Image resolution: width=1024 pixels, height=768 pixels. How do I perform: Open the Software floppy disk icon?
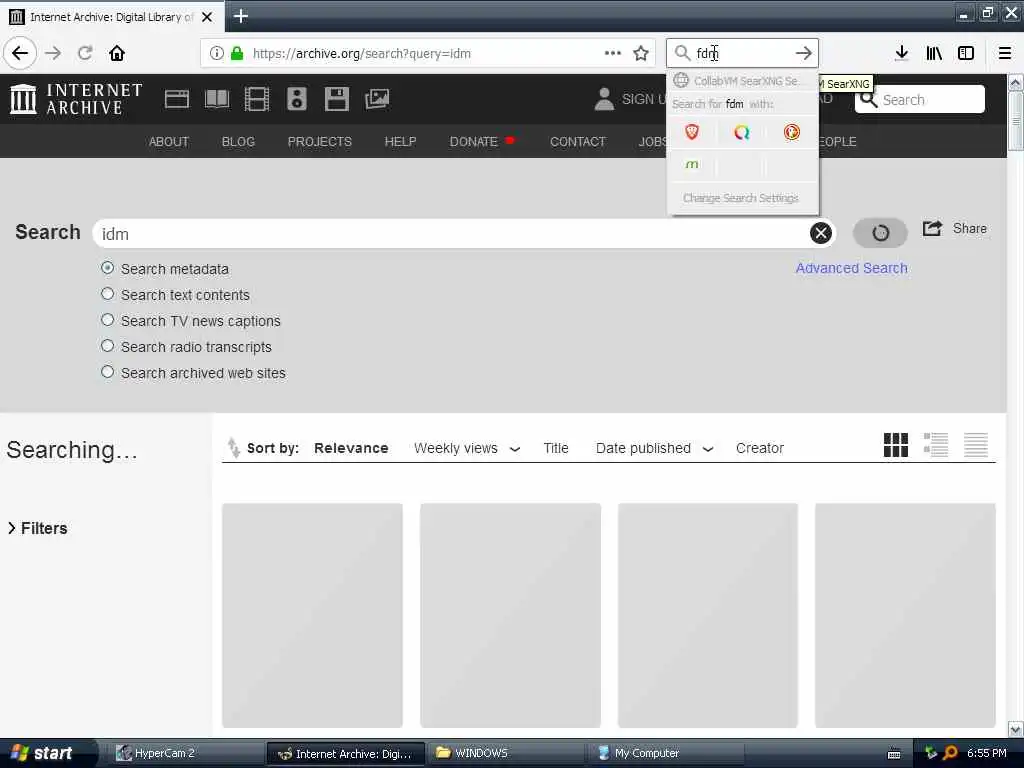336,99
